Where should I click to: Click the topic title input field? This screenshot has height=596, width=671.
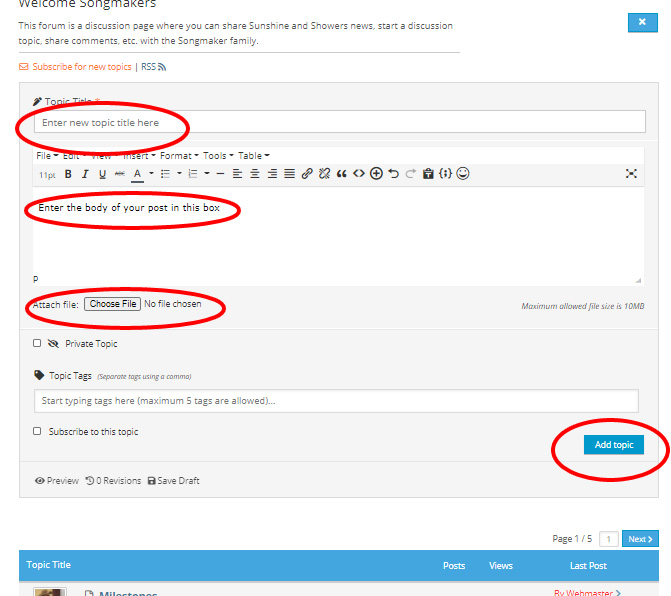340,122
